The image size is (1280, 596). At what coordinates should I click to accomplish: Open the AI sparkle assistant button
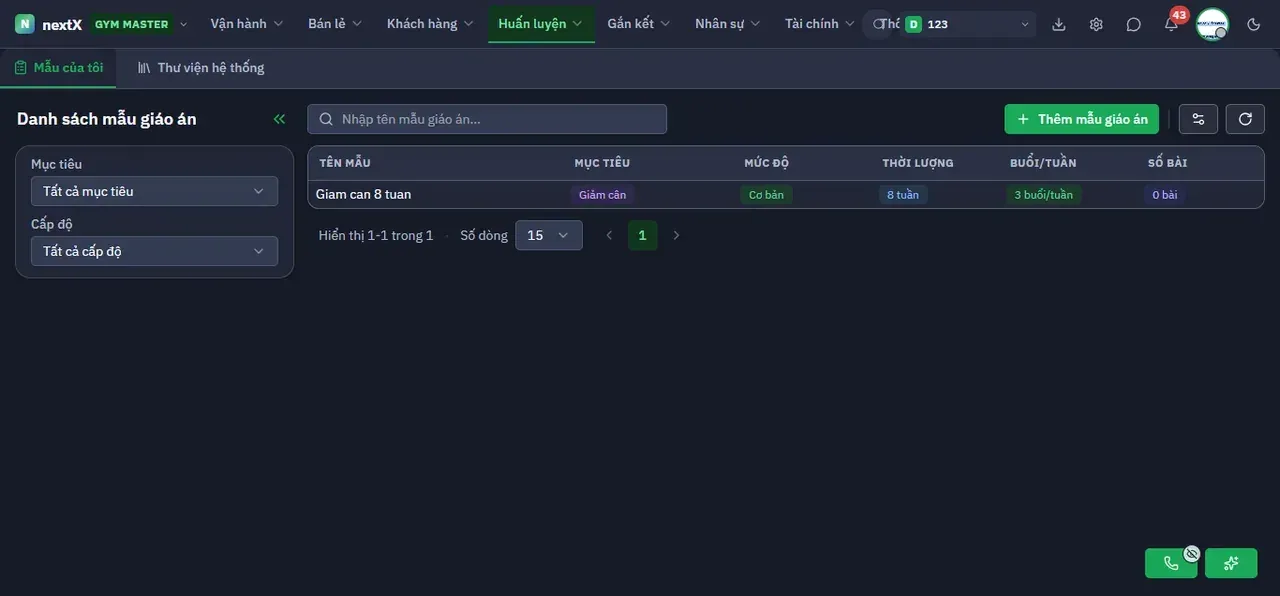click(x=1231, y=563)
